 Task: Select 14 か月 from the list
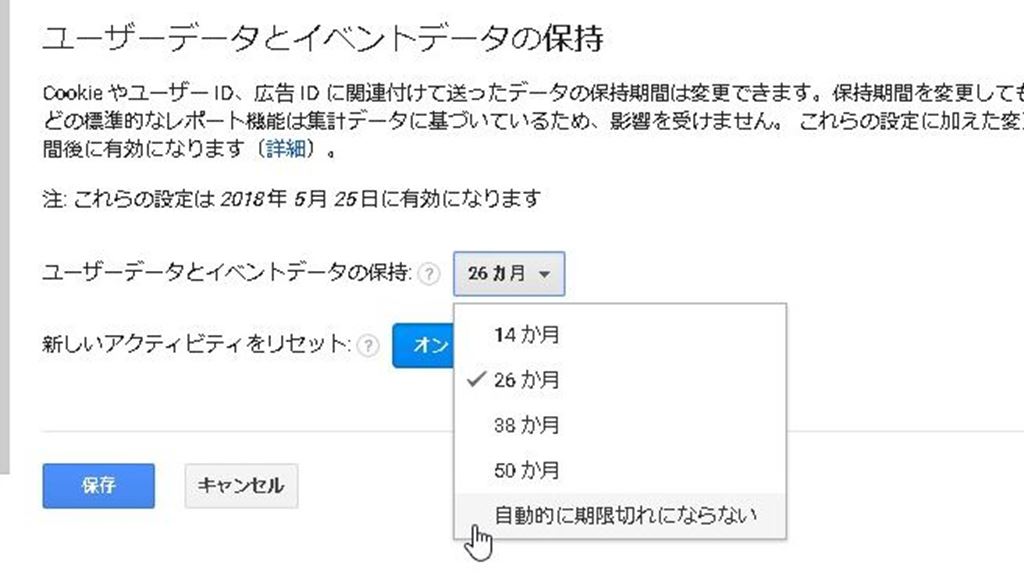(x=527, y=335)
